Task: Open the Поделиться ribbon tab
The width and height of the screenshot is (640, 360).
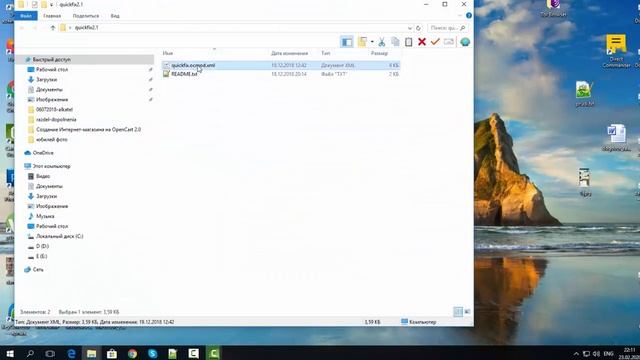Action: pos(86,16)
